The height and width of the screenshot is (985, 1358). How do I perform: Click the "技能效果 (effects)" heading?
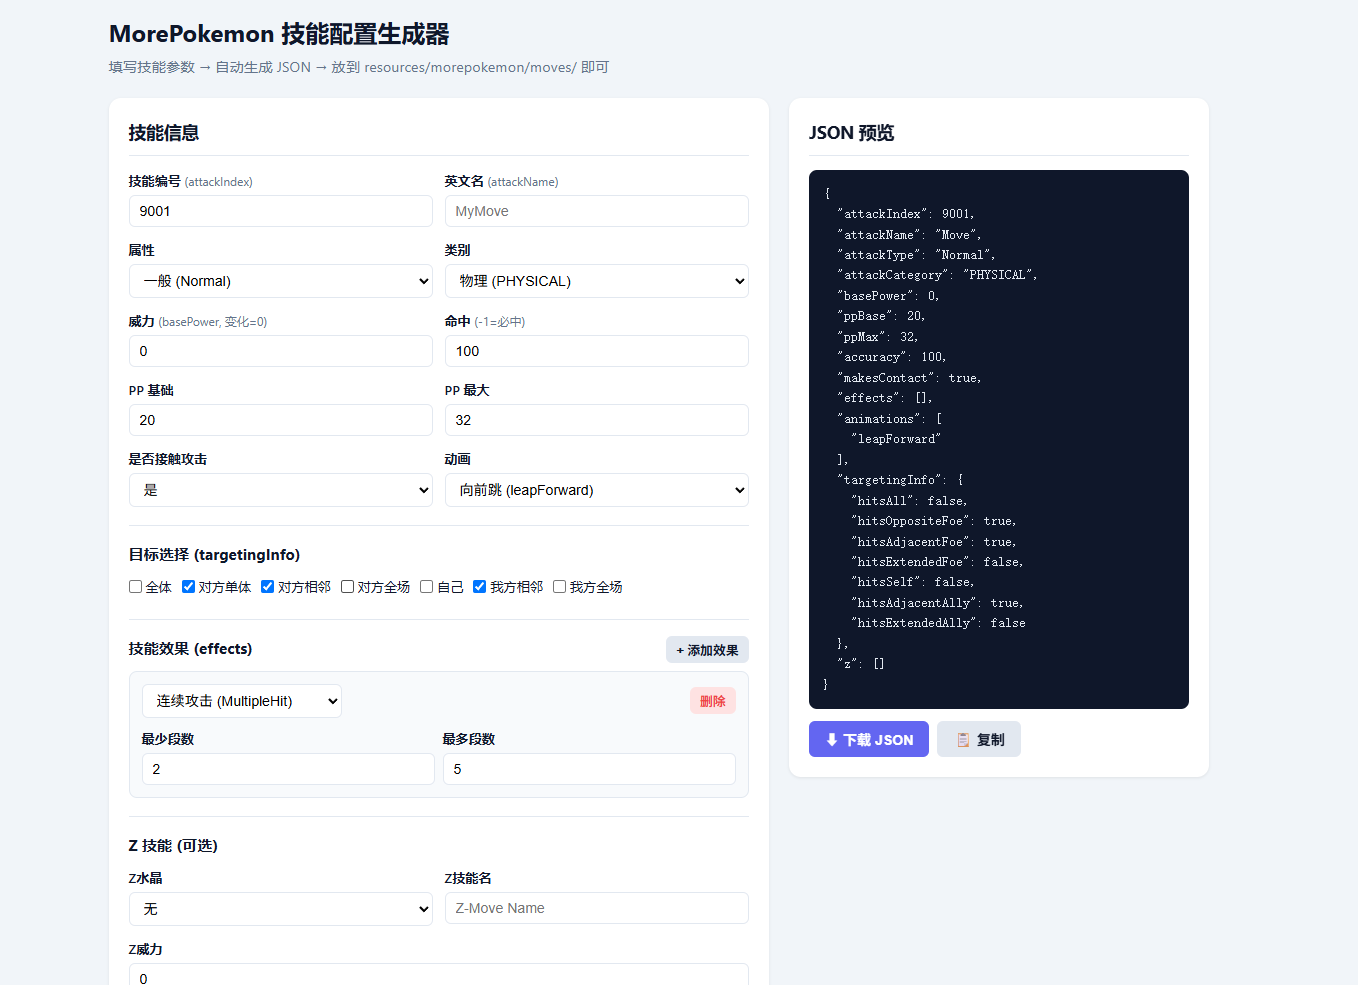tap(190, 649)
